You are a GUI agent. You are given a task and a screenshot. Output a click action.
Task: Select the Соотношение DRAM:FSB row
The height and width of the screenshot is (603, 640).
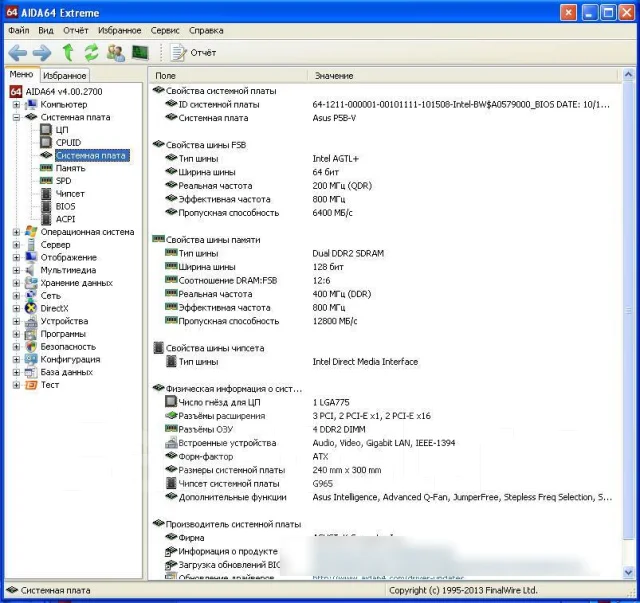tap(384, 280)
